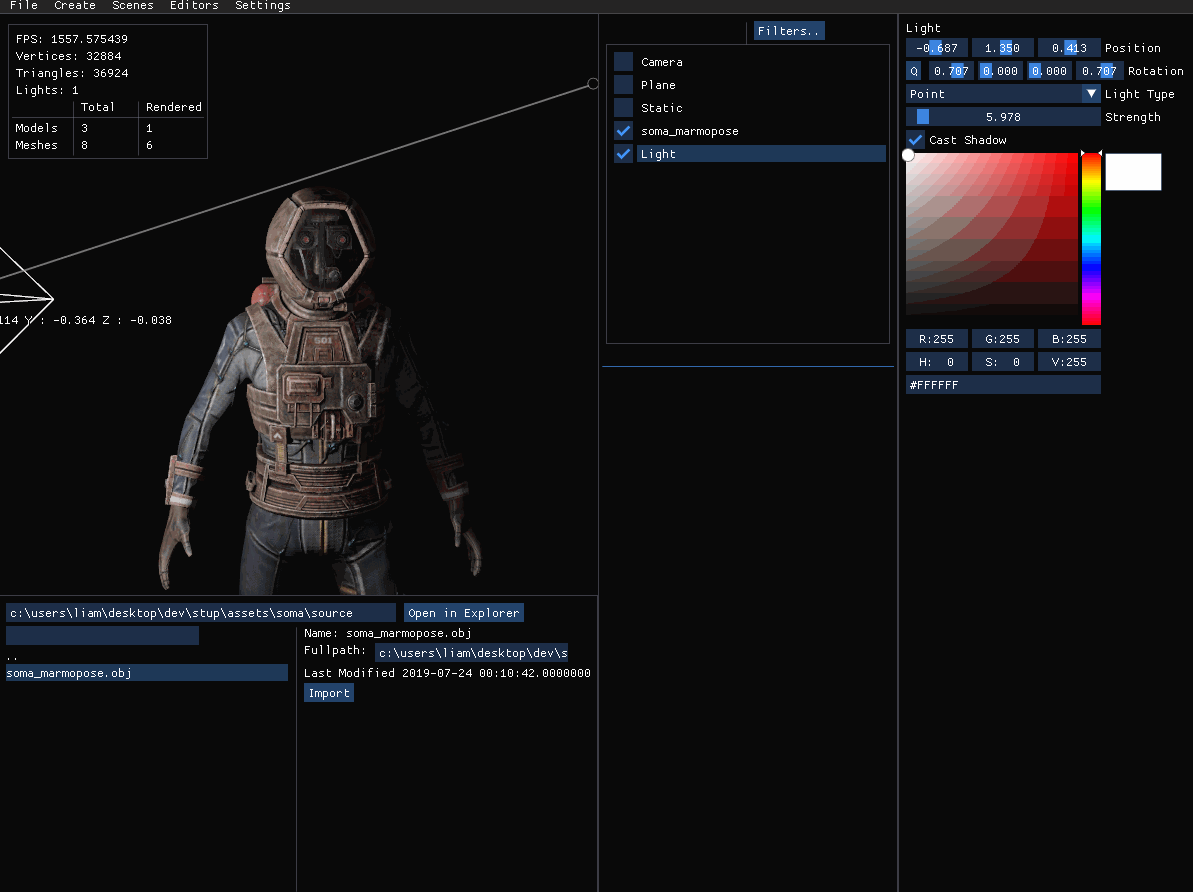
Task: Click the Open in Explorer button
Action: pyautogui.click(x=464, y=613)
